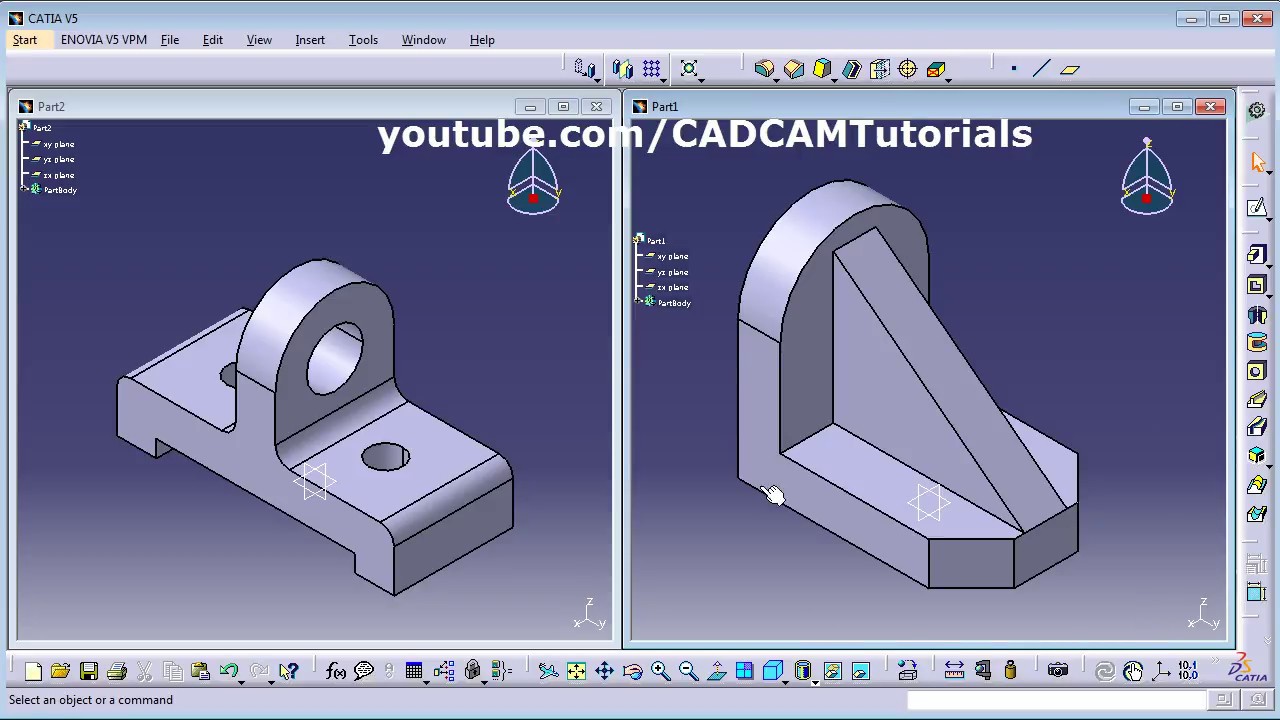Click the Capture camera icon

point(1058,671)
